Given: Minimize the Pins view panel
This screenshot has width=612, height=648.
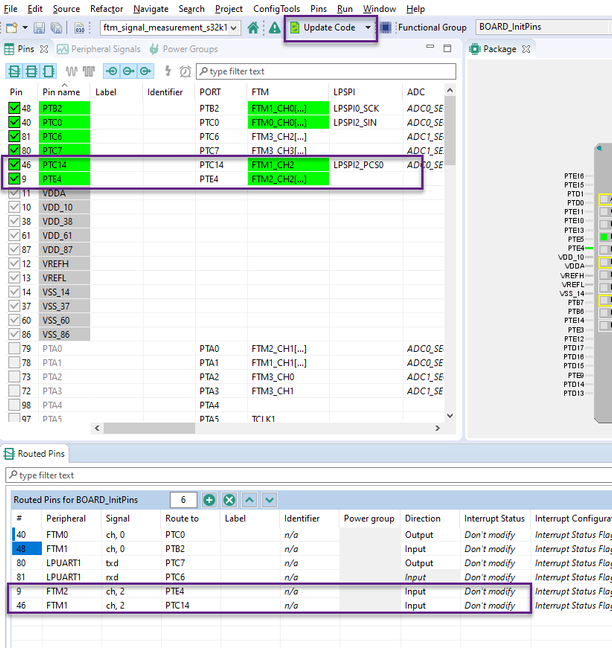Looking at the screenshot, I should 430,47.
